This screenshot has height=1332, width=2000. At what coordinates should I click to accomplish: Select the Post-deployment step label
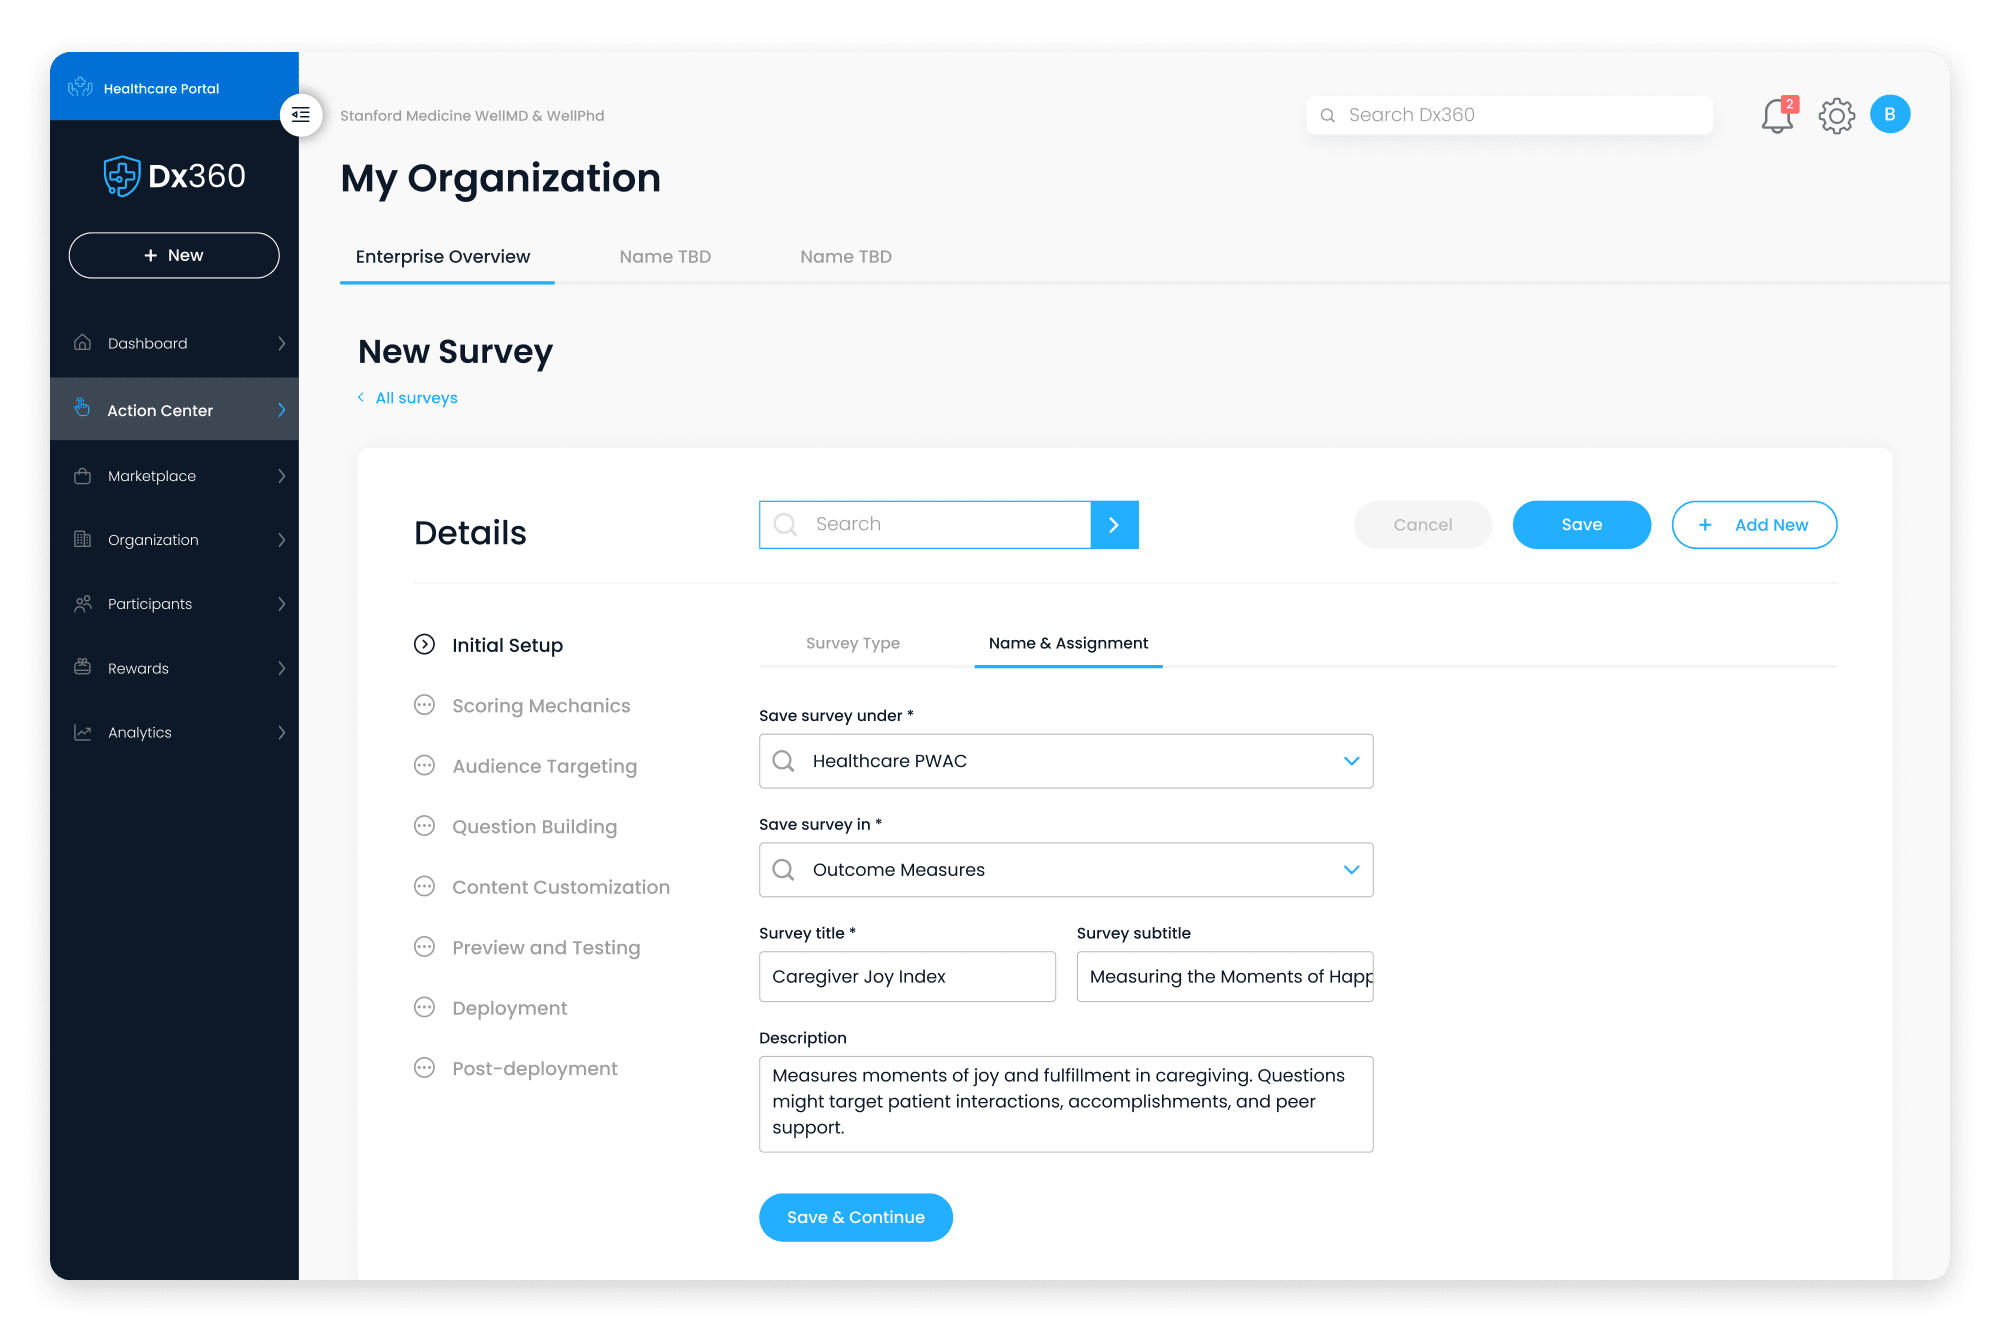coord(535,1068)
